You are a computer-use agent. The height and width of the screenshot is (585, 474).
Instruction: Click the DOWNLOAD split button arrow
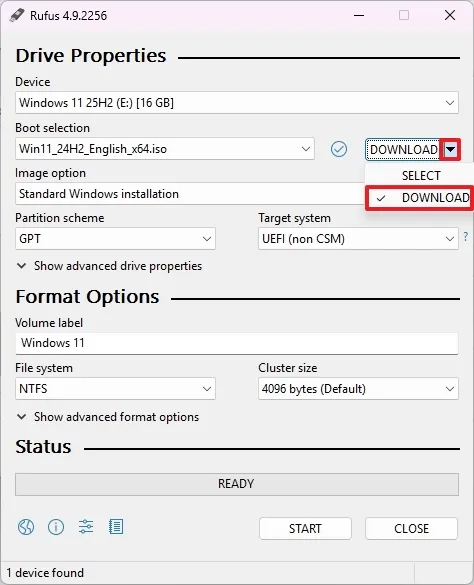coord(450,150)
